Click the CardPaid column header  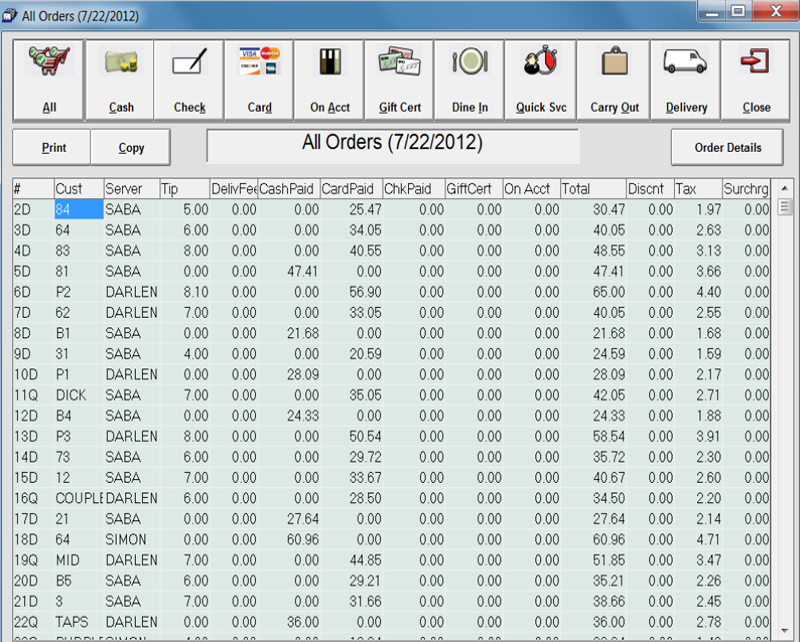pyautogui.click(x=352, y=189)
